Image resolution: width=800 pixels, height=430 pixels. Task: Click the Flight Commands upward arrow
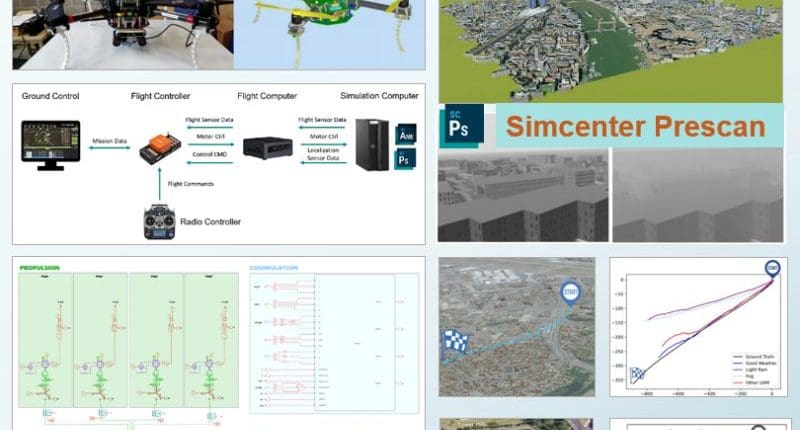click(x=160, y=184)
